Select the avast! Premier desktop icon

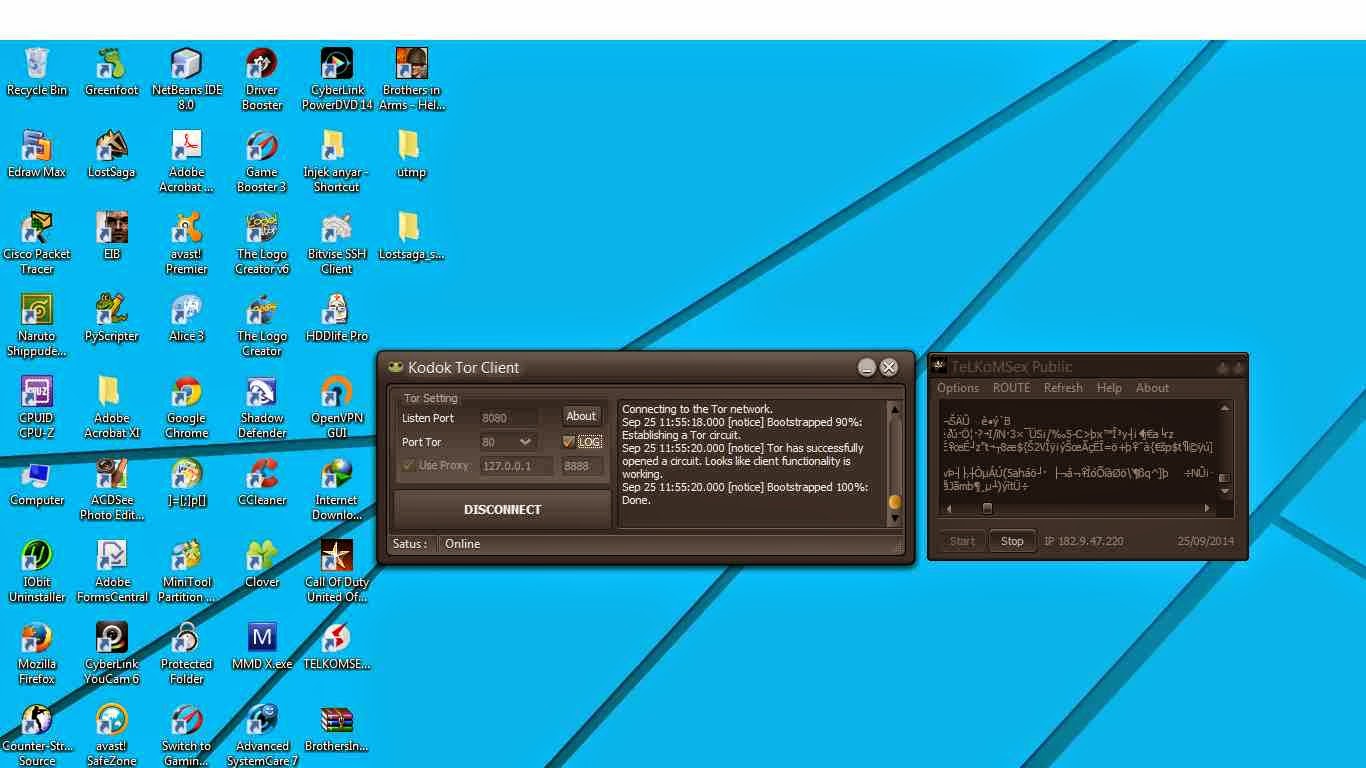[187, 243]
